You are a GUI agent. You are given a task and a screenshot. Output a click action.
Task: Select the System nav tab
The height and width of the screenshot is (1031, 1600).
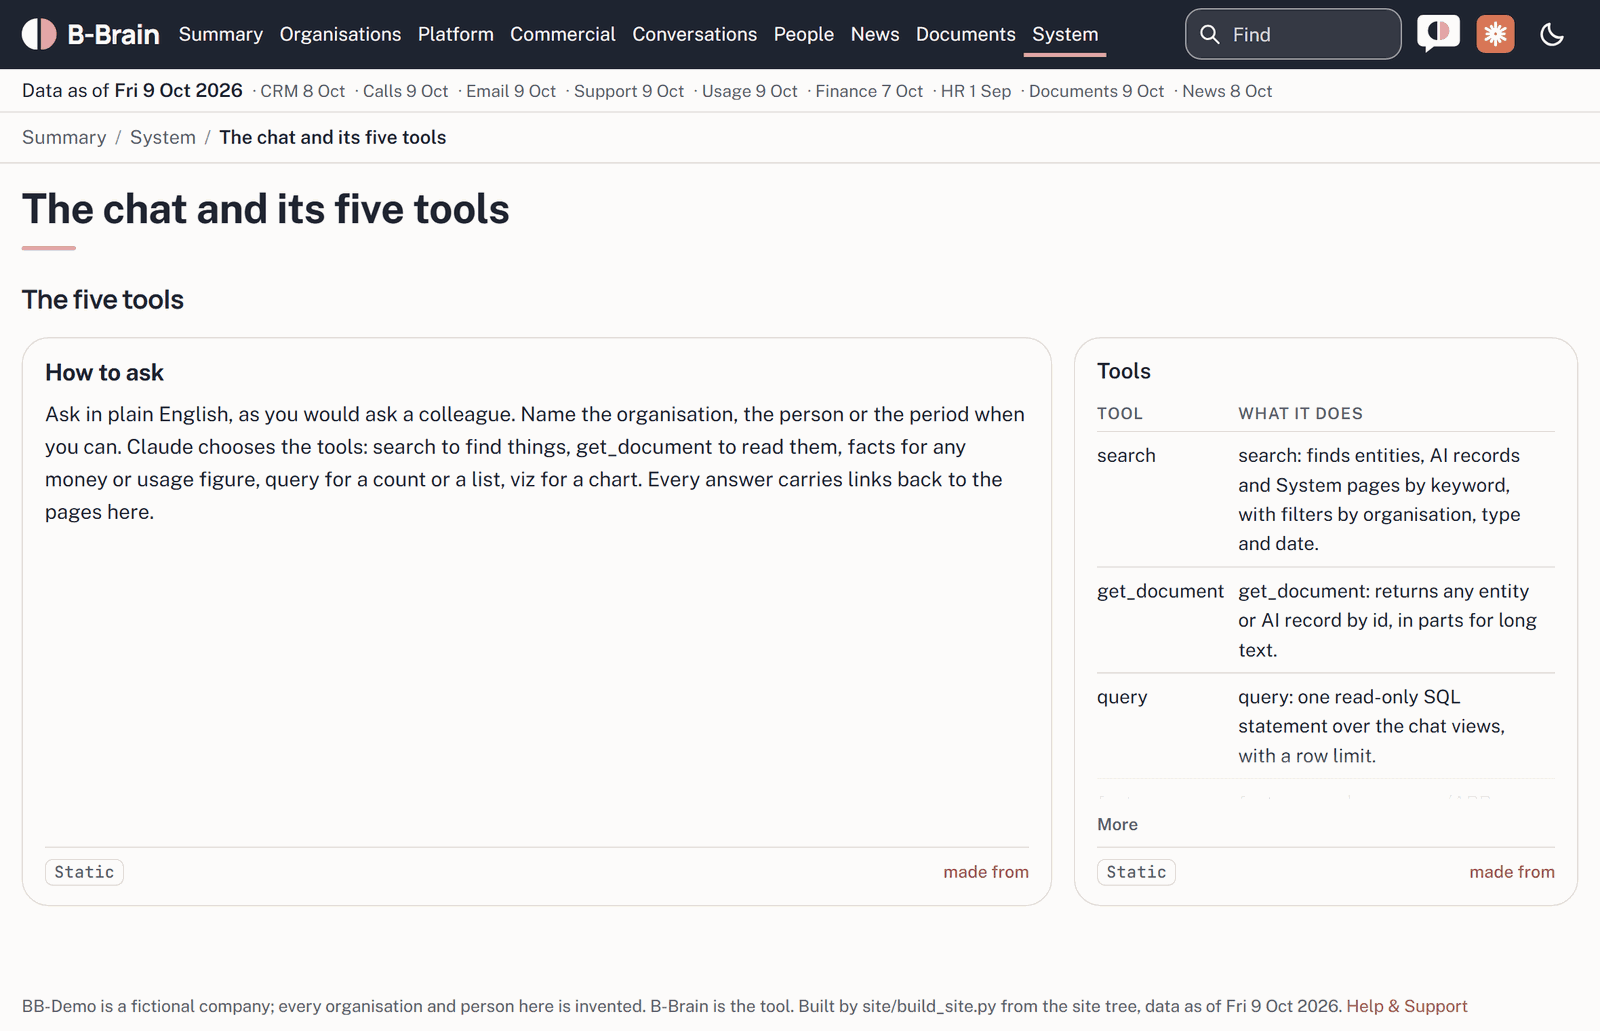1065,34
